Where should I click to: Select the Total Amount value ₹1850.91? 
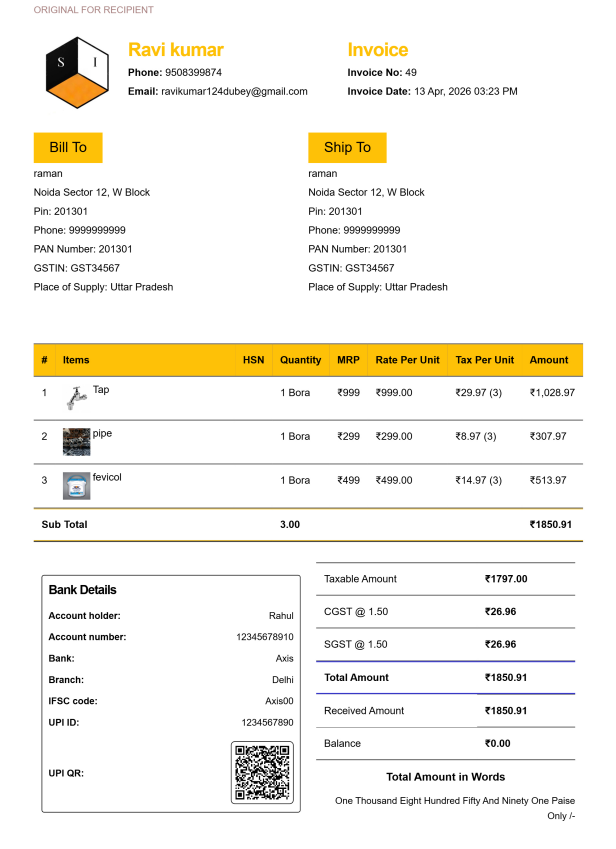tap(506, 677)
